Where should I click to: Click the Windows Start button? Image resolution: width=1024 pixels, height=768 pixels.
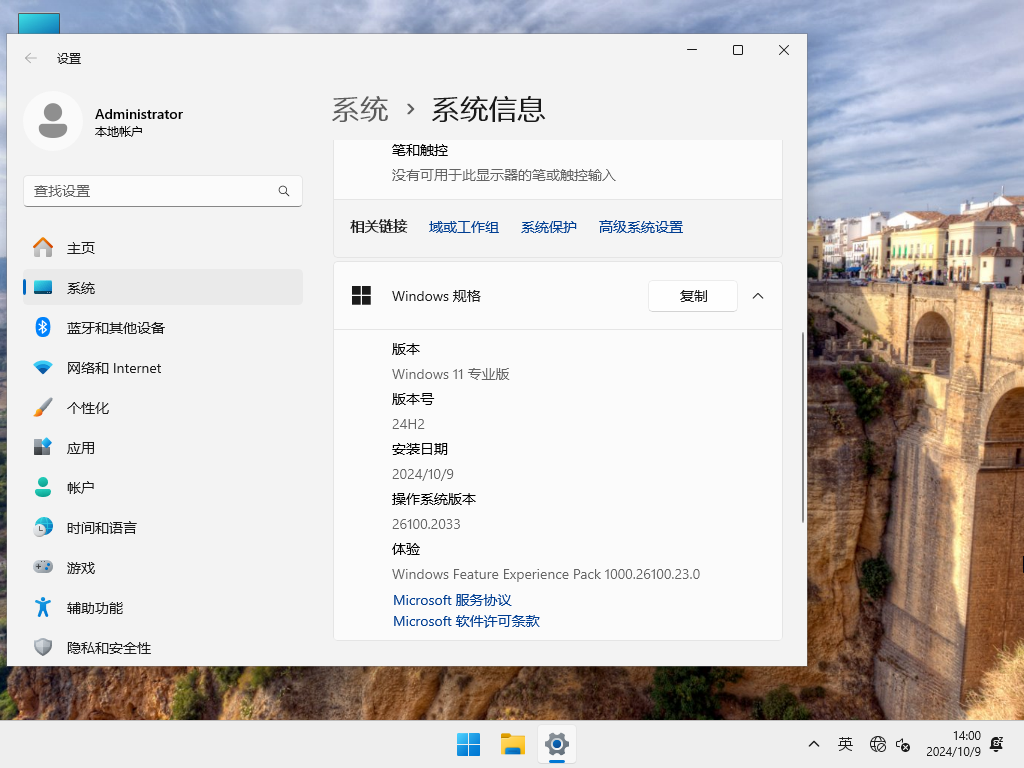pos(468,744)
